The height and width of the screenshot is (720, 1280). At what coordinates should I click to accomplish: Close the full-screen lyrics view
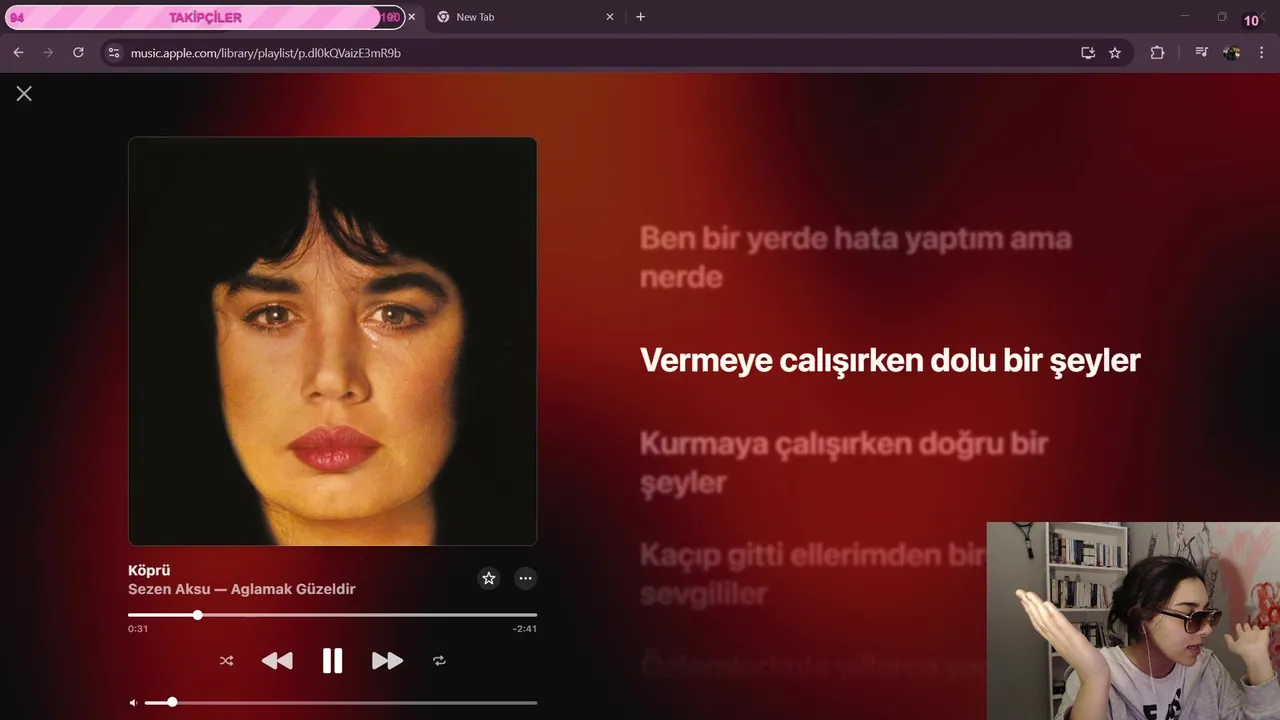pyautogui.click(x=24, y=93)
